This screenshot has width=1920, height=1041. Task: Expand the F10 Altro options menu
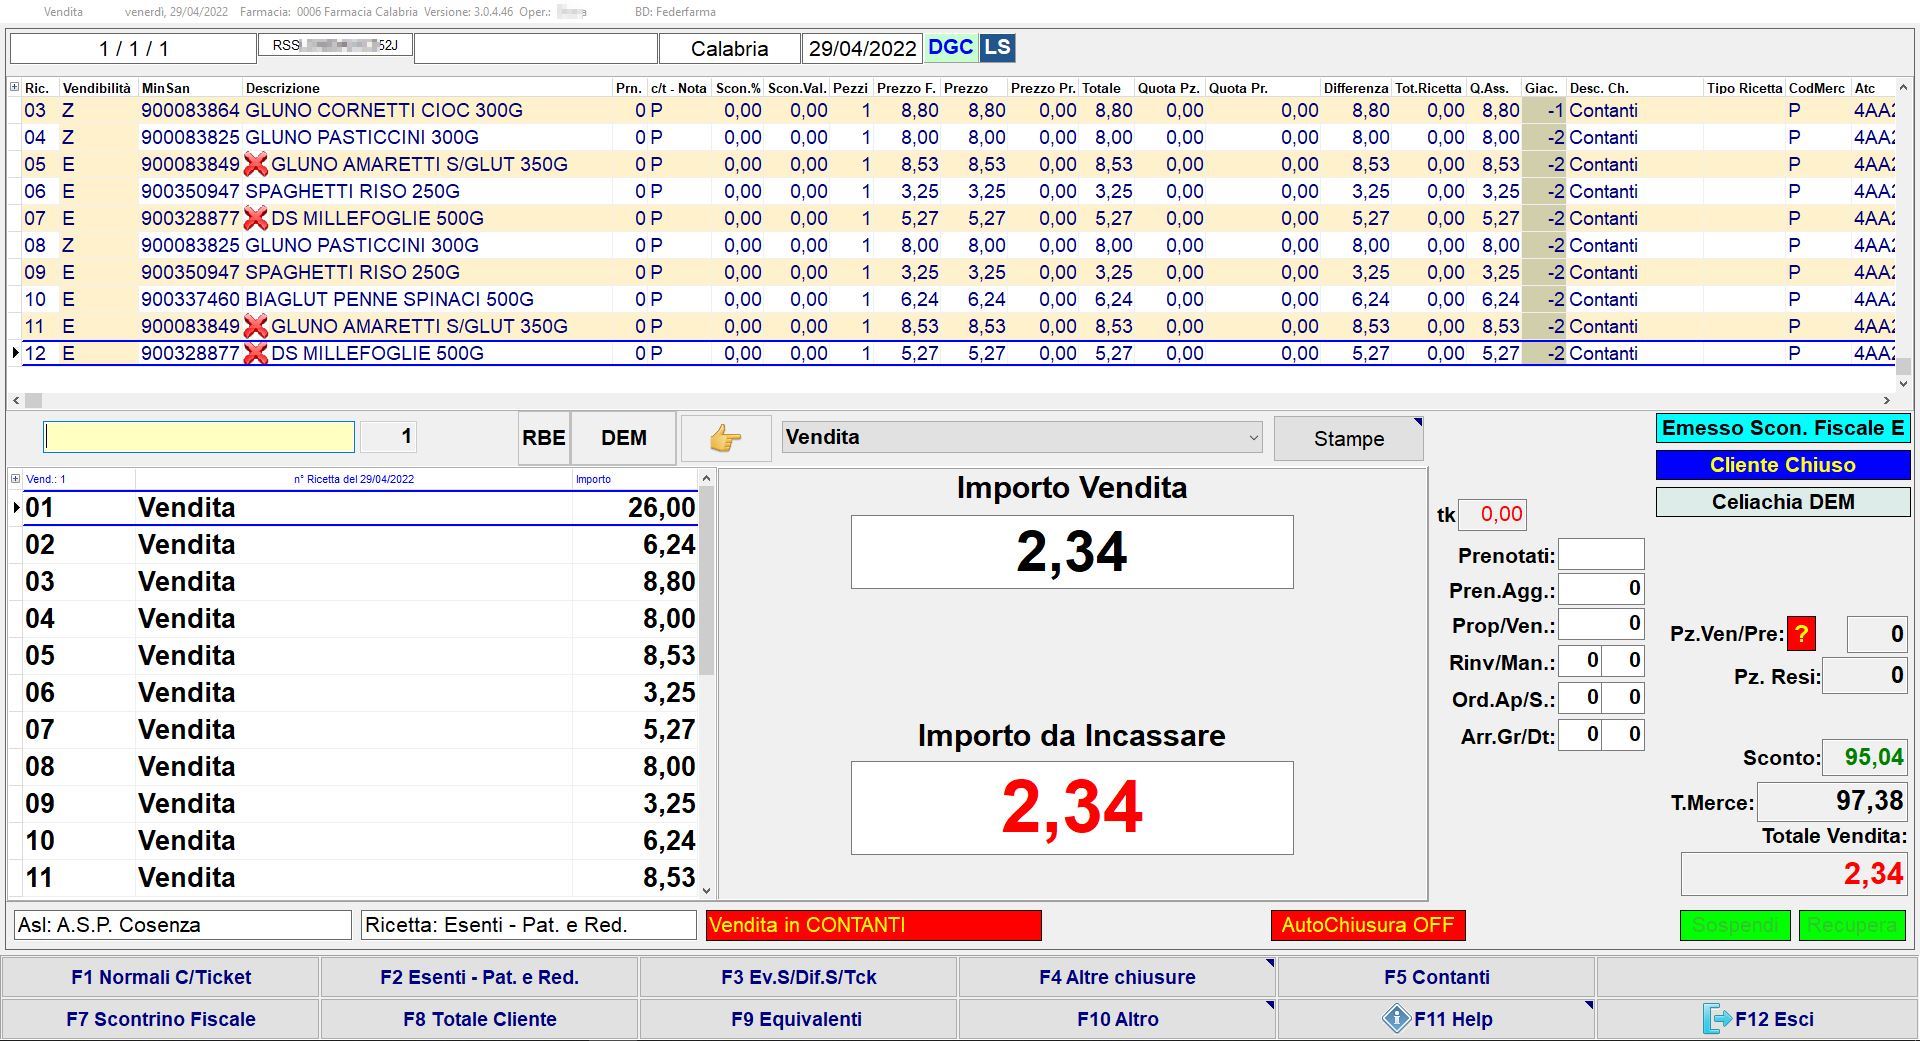1117,1019
